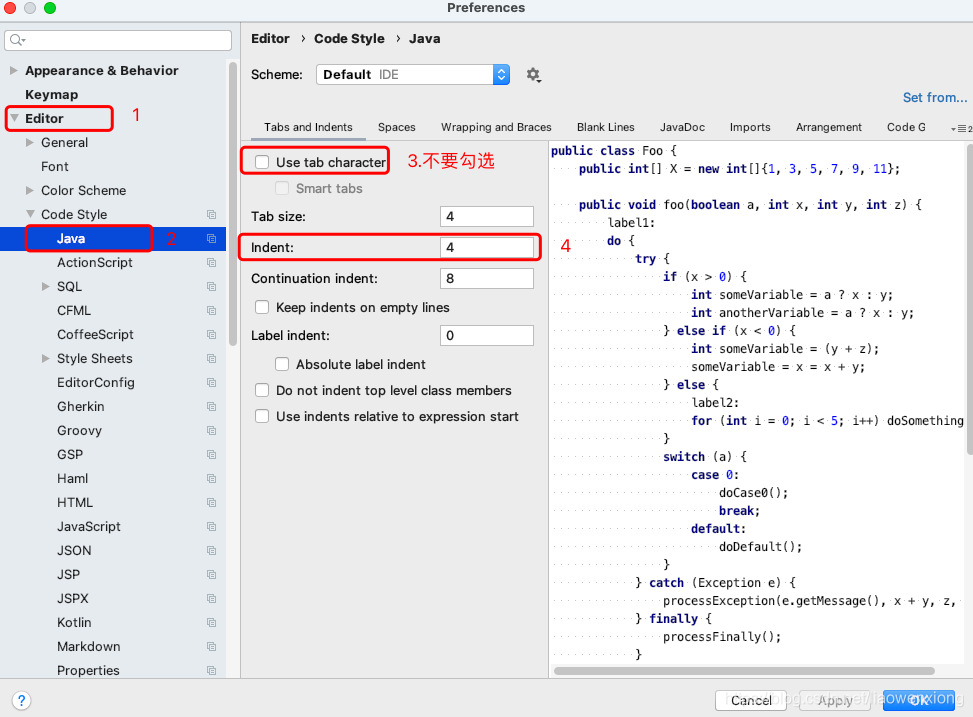Click the scope icon beside Markdown
973x717 pixels.
212,647
